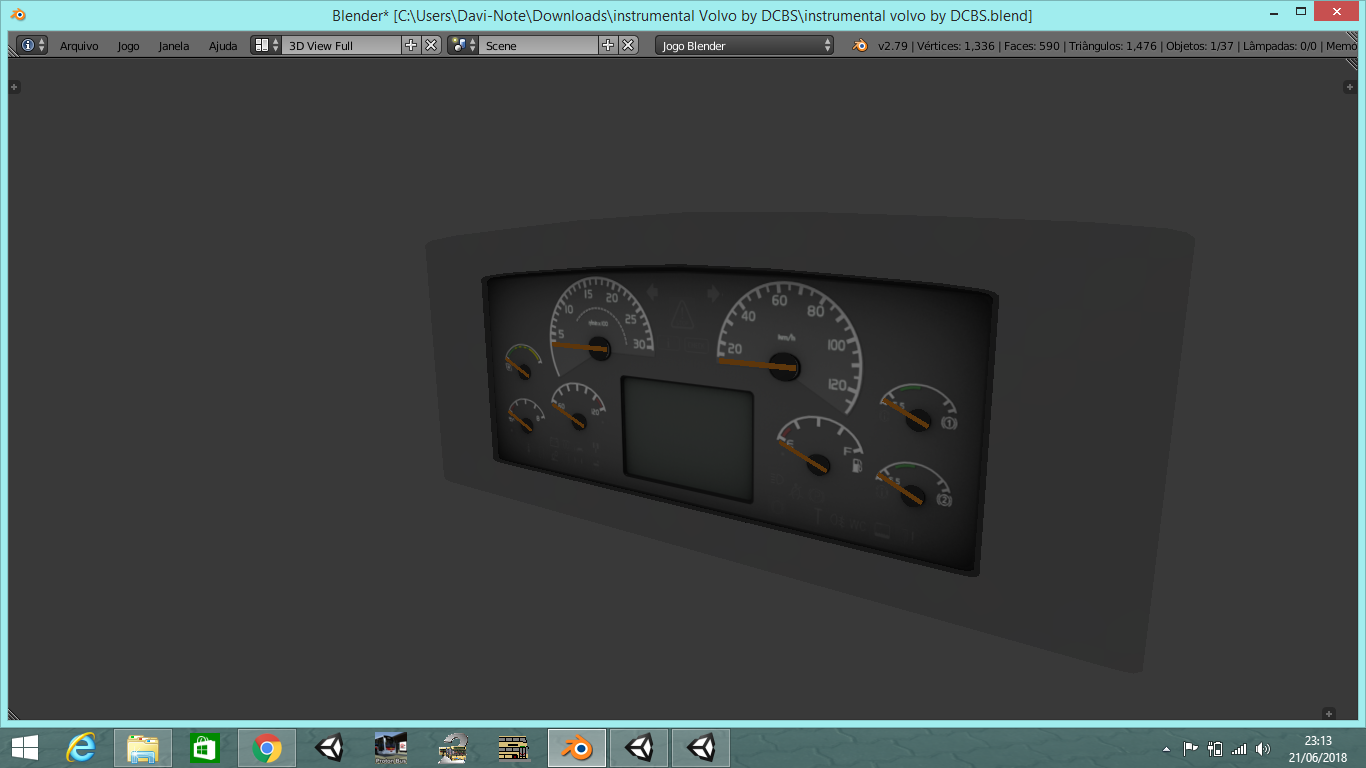This screenshot has height=768, width=1366.
Task: Open the clock showing 23:13
Action: click(1318, 748)
